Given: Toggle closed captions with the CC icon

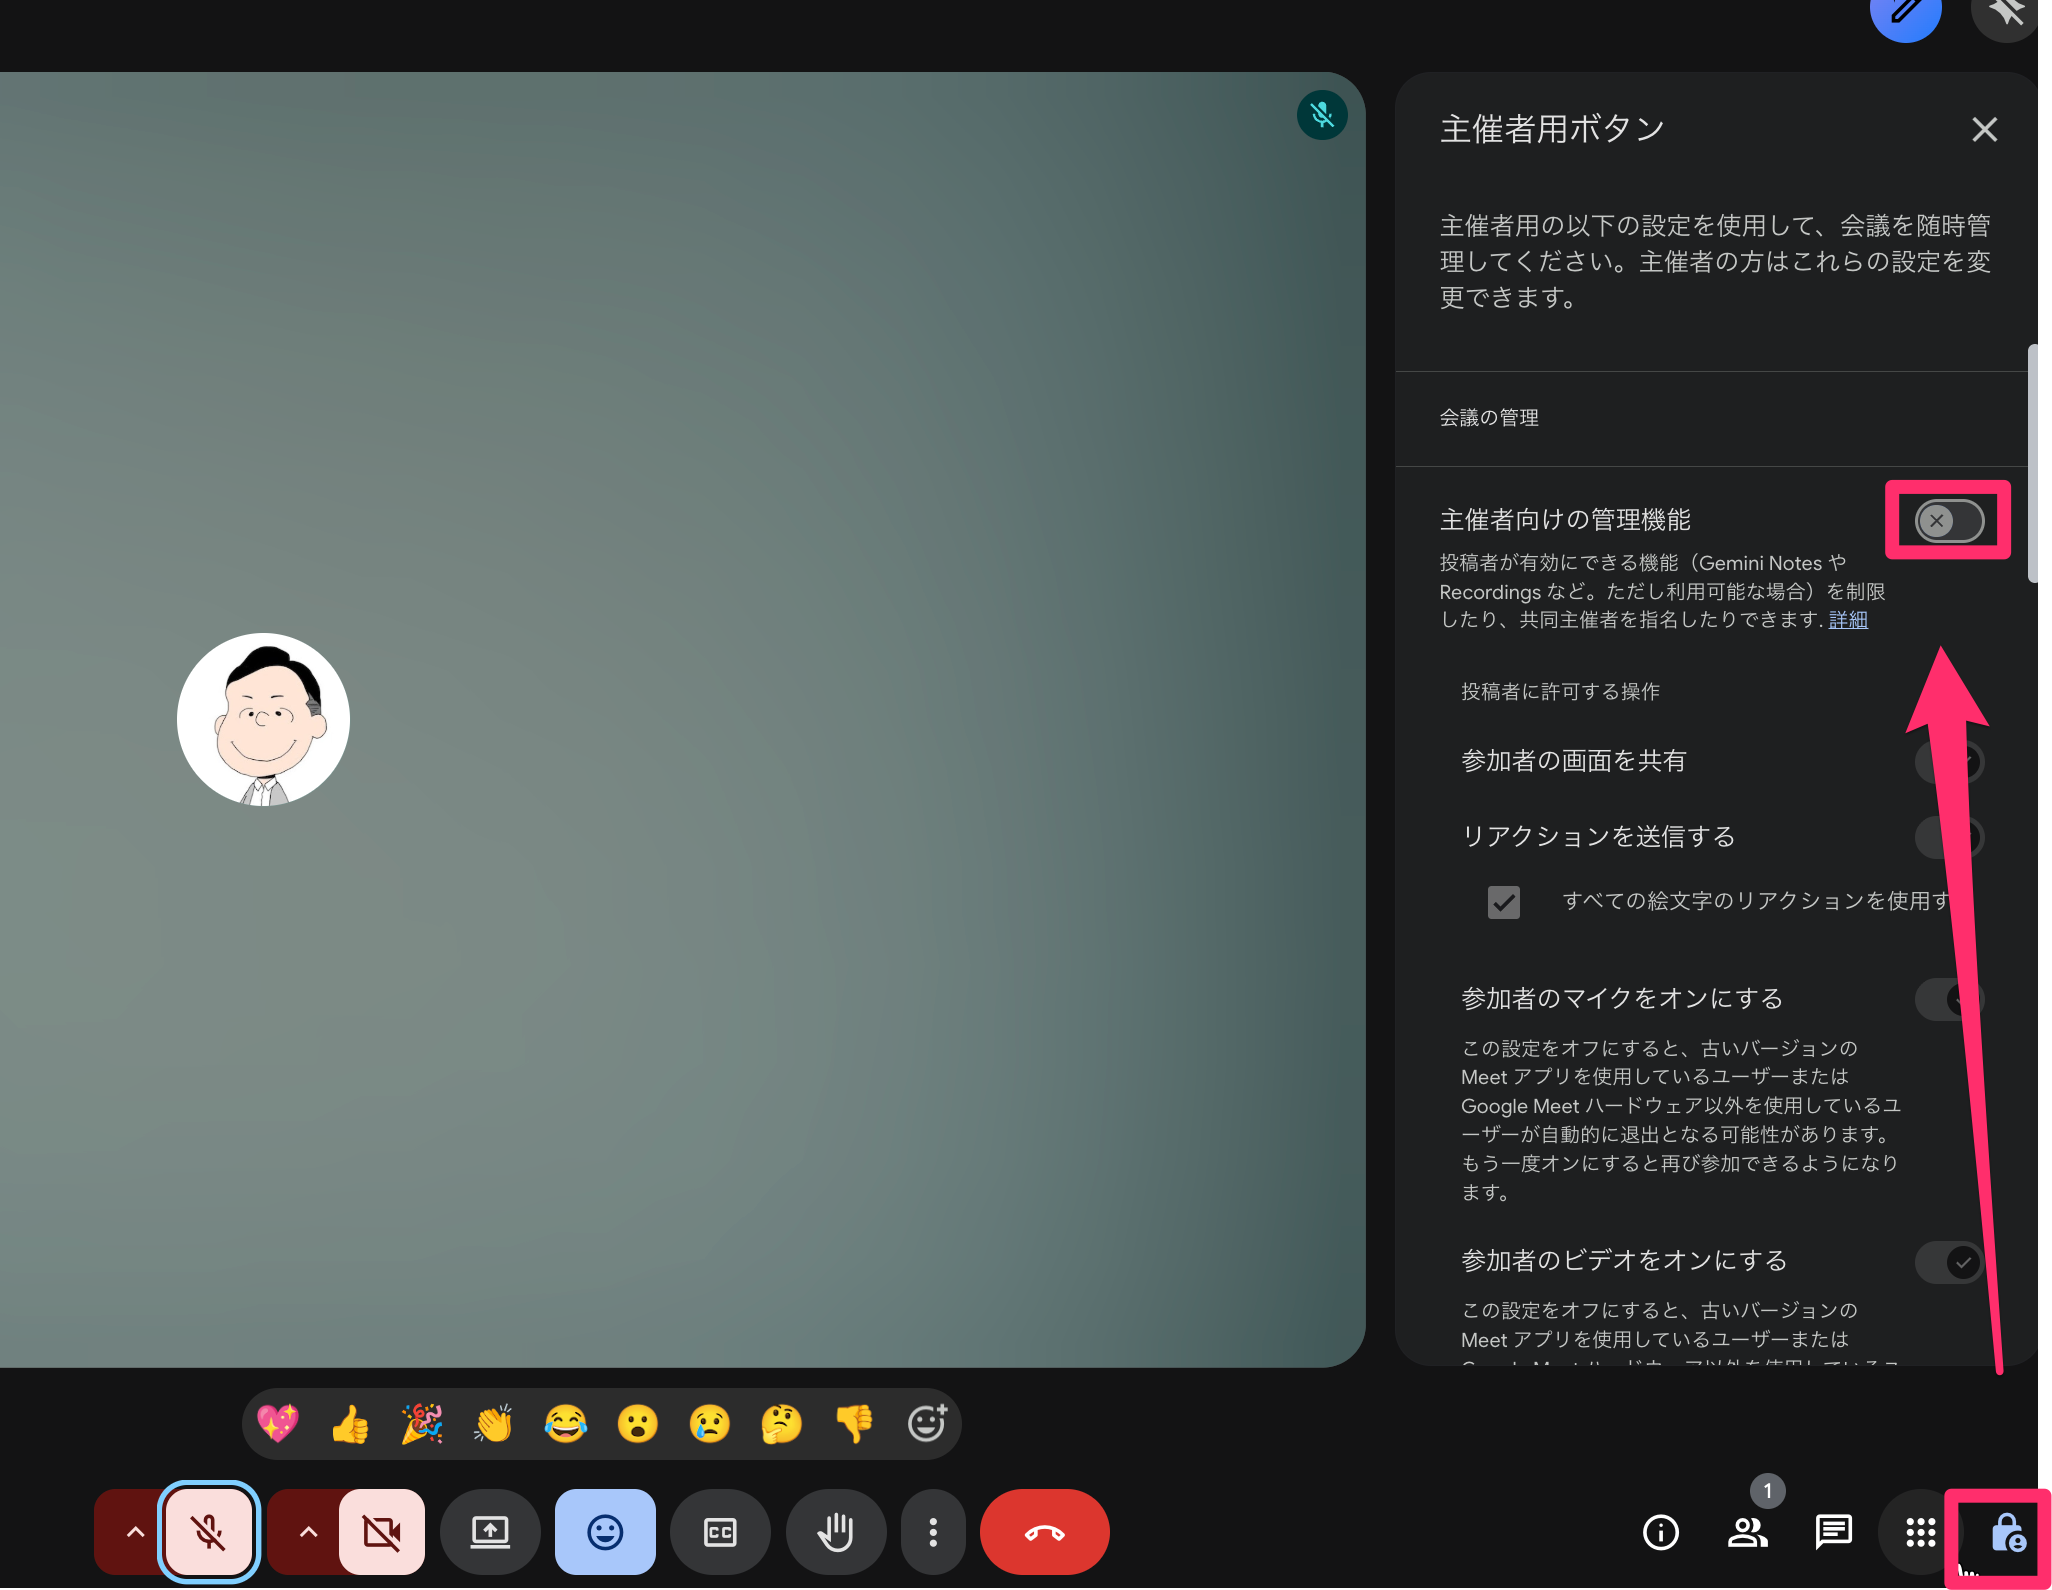Looking at the screenshot, I should coord(720,1531).
